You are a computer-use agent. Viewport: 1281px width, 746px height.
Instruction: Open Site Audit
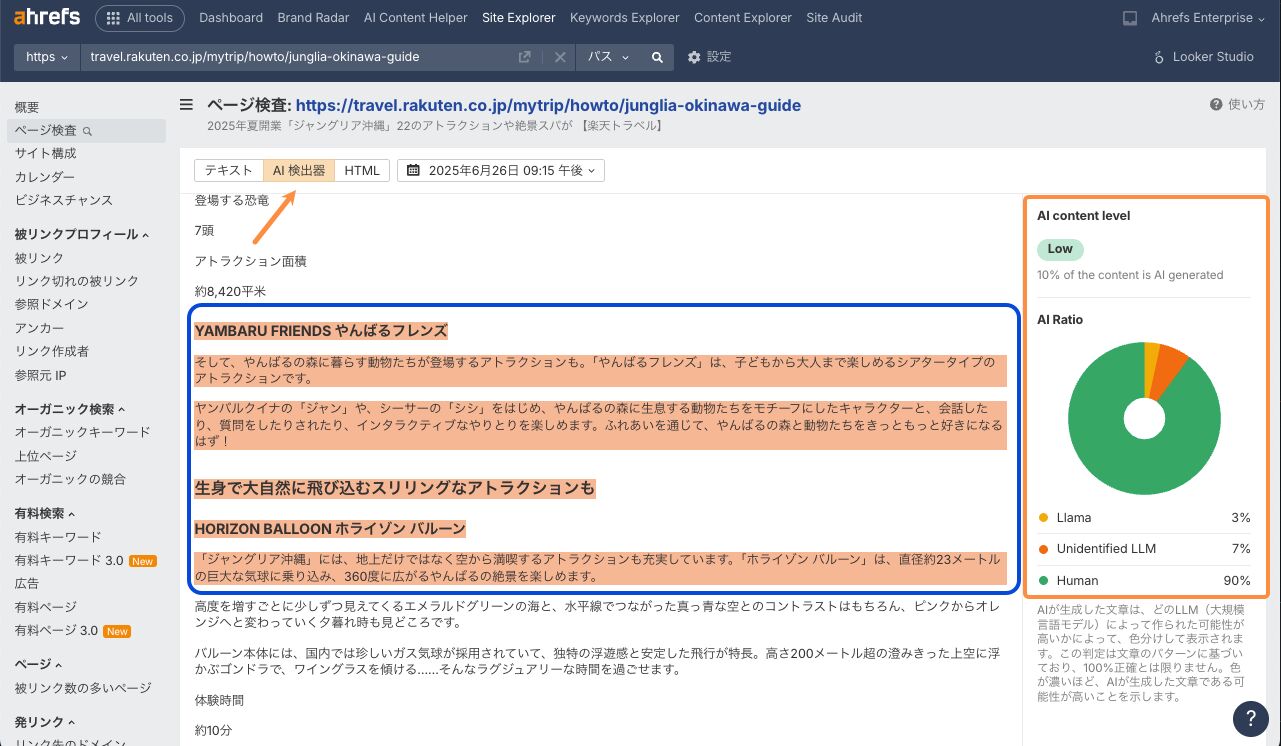(x=834, y=18)
